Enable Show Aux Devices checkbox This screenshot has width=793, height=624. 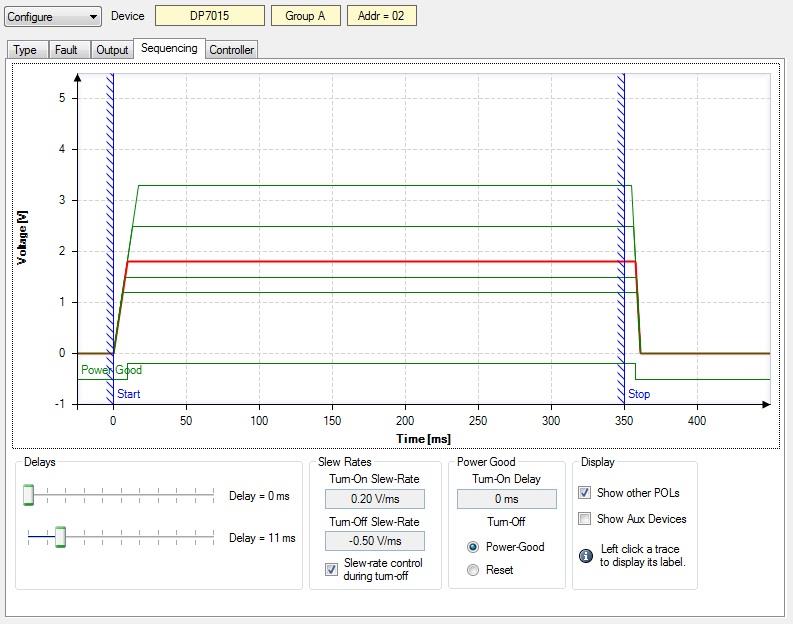[x=585, y=519]
